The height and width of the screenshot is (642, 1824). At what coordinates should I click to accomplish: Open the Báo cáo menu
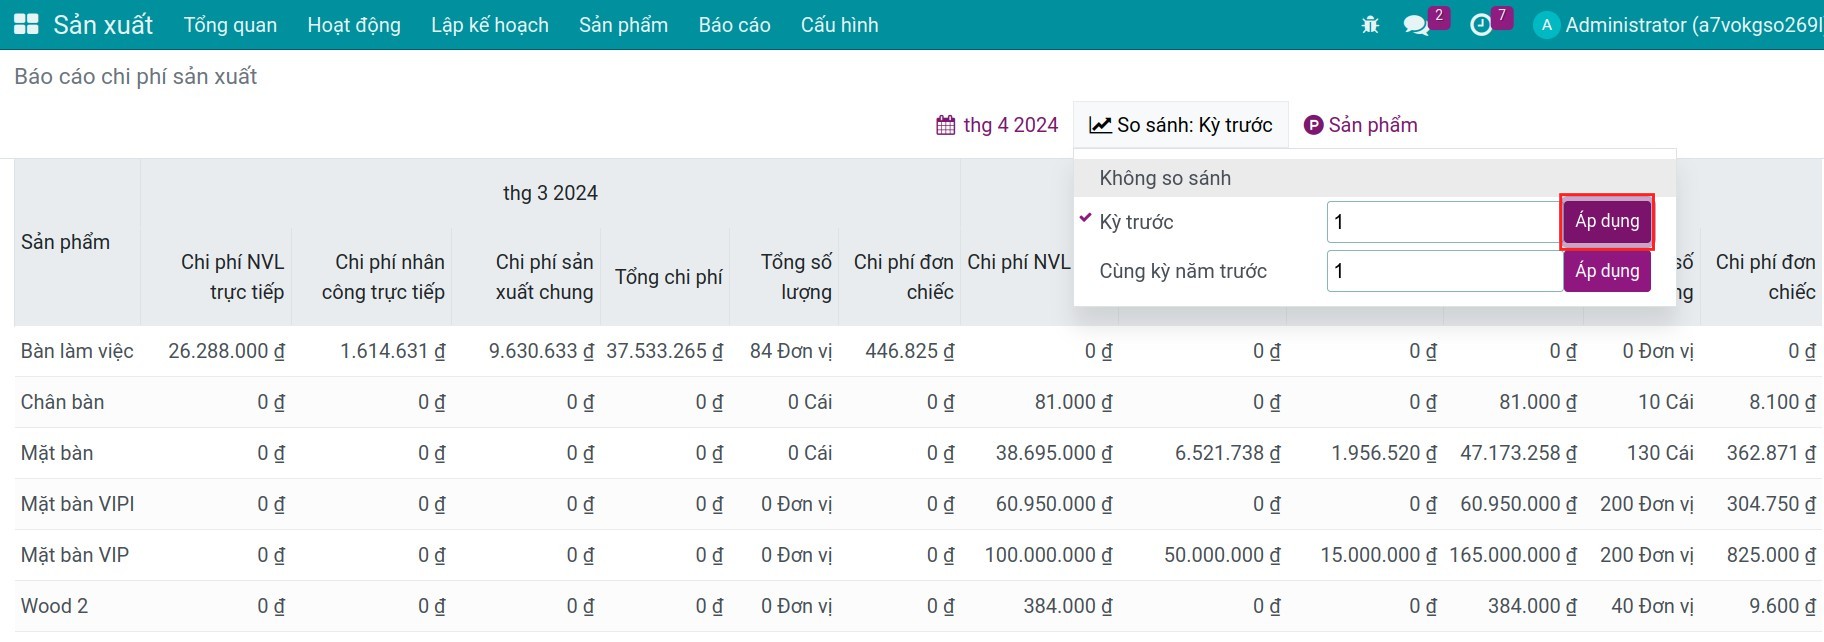[x=734, y=25]
